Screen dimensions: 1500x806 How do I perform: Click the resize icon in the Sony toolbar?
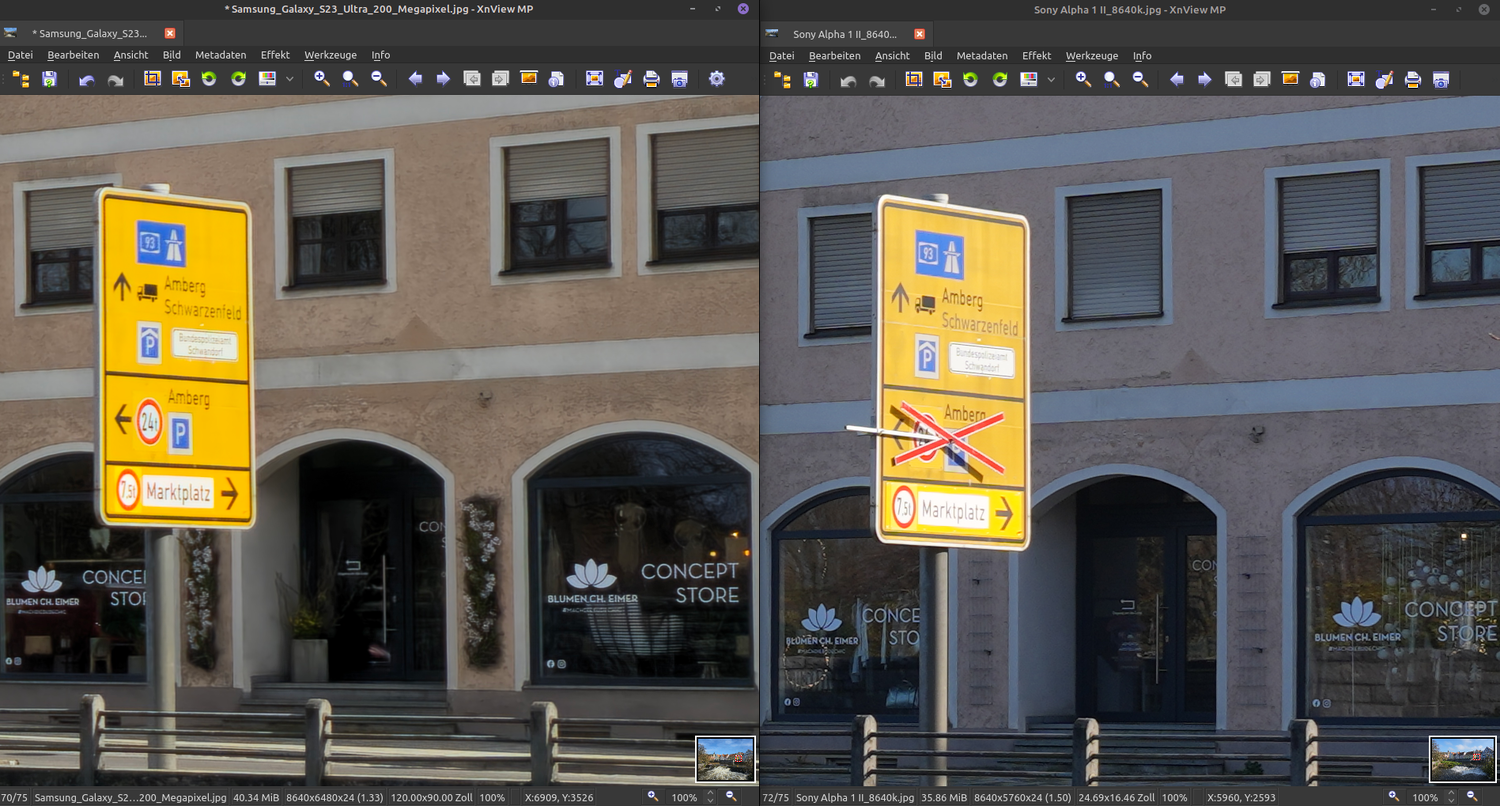coord(942,80)
